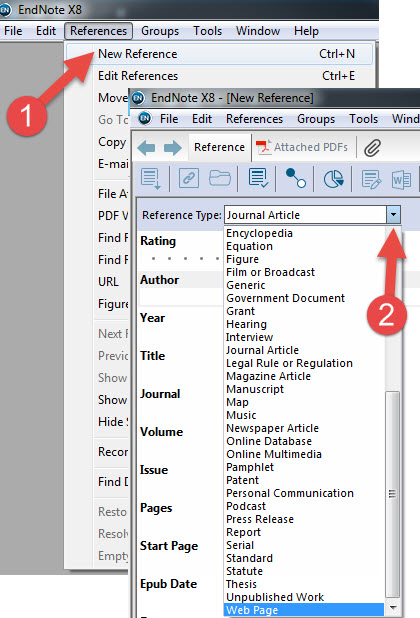Screen dimensions: 420x618
Task: Select Encyclopedia reference type
Action: [259, 233]
